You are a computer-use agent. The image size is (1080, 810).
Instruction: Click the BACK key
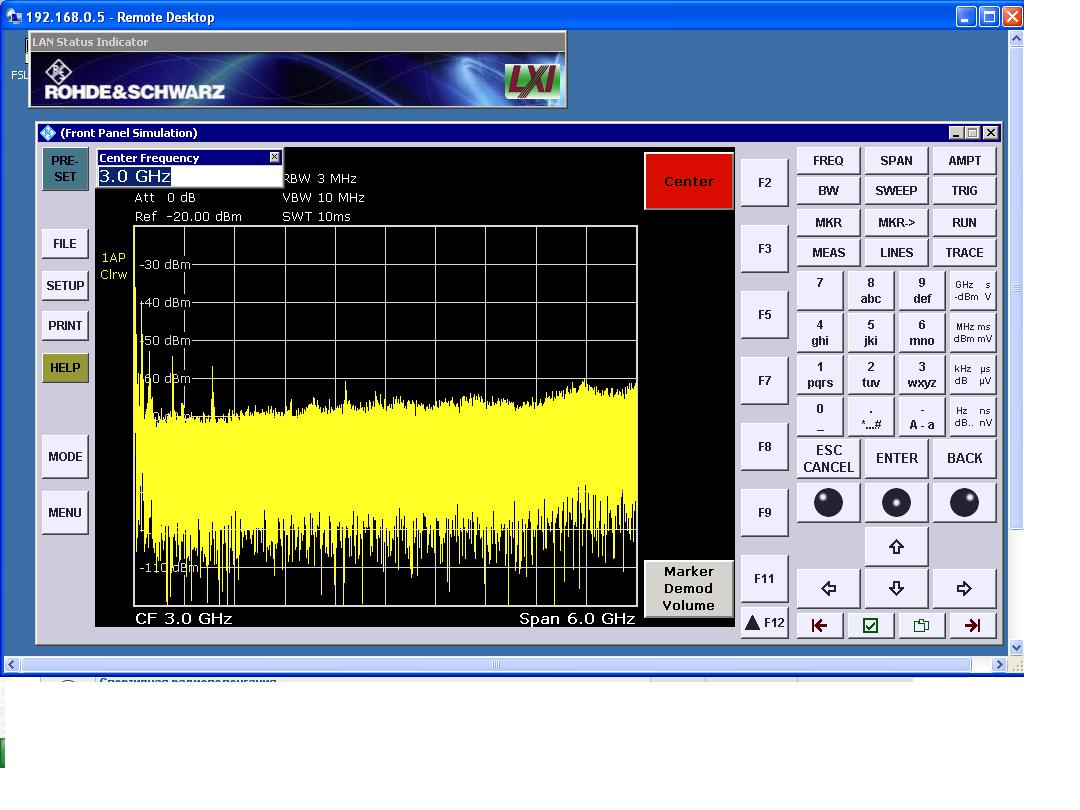[x=964, y=458]
